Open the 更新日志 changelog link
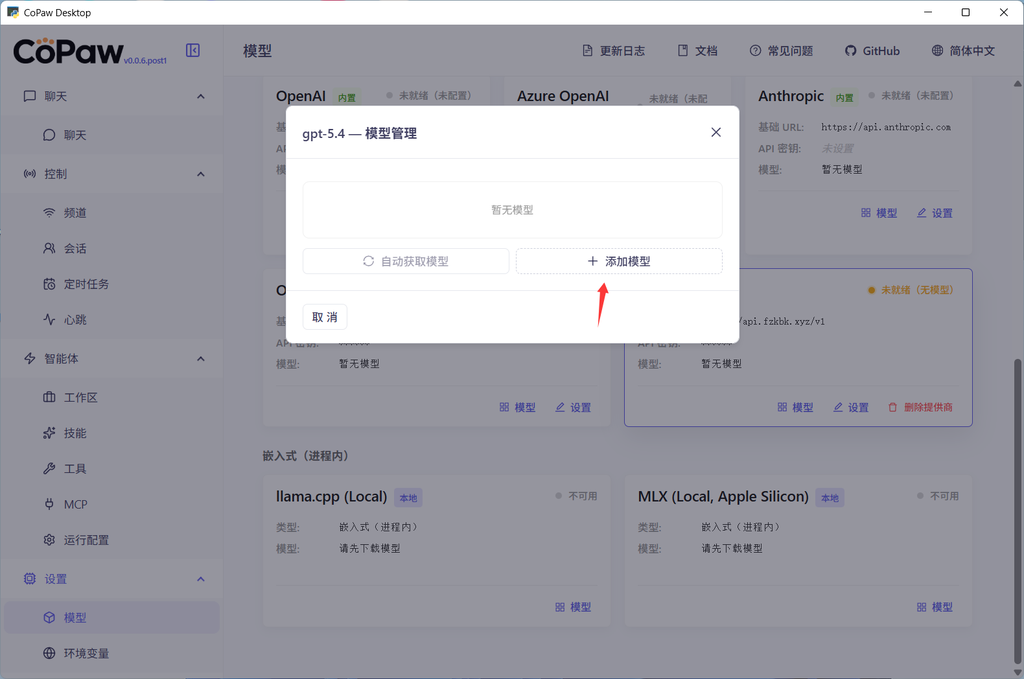 pos(613,51)
